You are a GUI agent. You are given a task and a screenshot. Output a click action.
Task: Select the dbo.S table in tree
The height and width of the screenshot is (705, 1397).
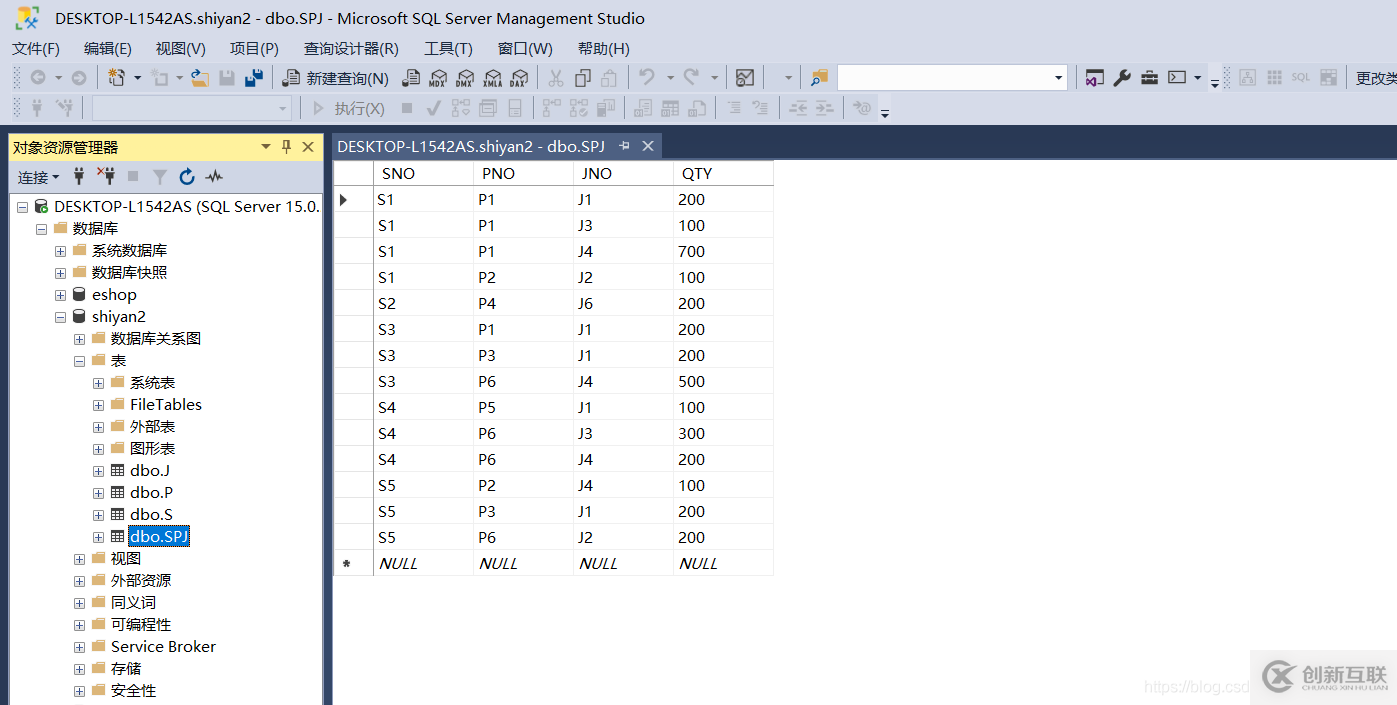(151, 514)
